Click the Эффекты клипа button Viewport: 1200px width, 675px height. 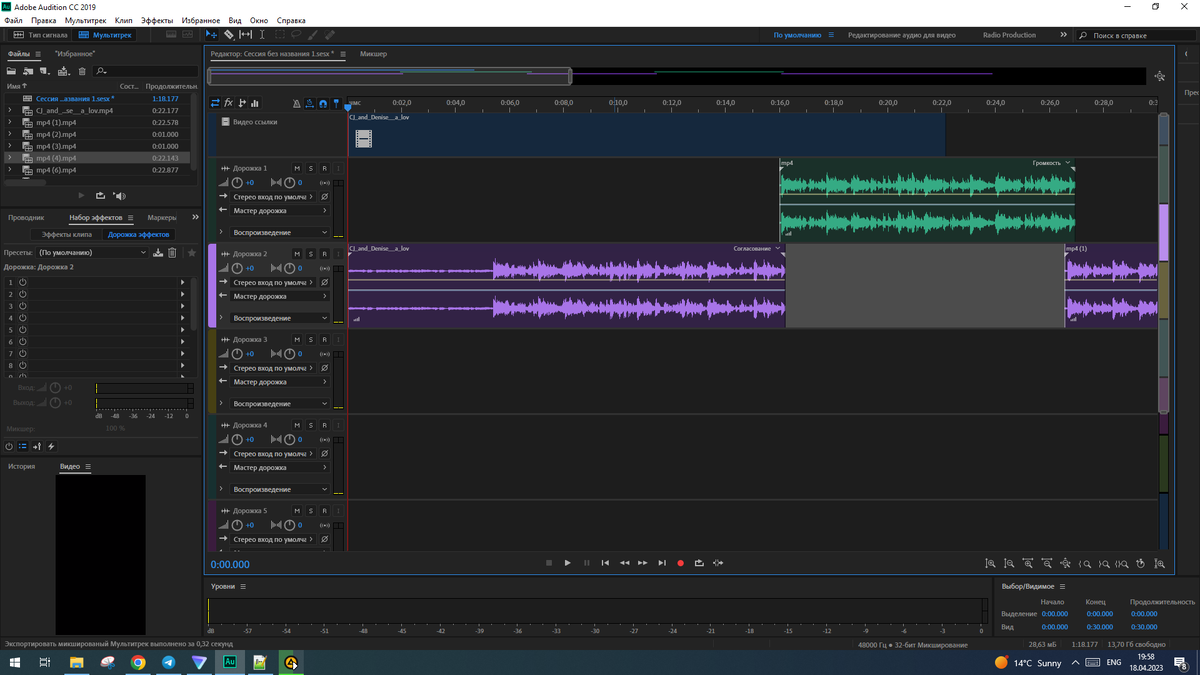[67, 234]
